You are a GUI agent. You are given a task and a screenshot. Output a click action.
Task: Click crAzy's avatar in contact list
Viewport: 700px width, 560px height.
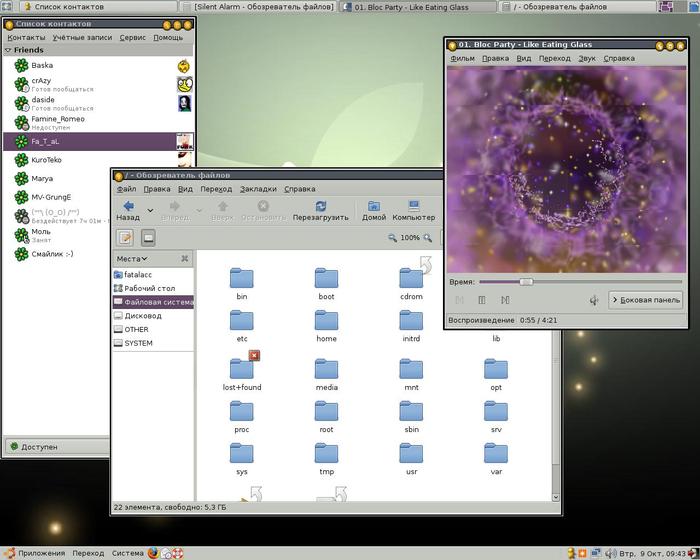tap(185, 84)
